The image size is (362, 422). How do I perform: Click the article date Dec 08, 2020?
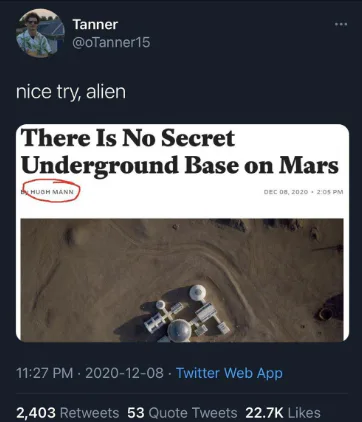(286, 192)
